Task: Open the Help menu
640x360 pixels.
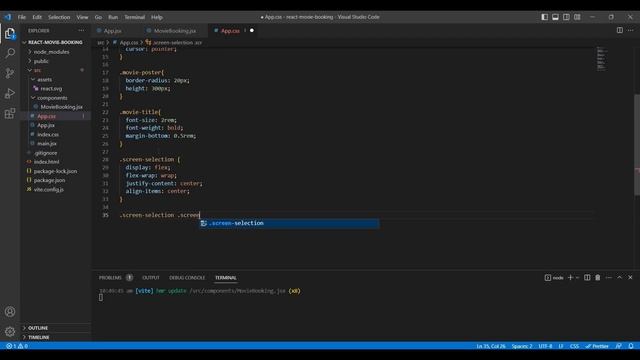Action: point(157,17)
